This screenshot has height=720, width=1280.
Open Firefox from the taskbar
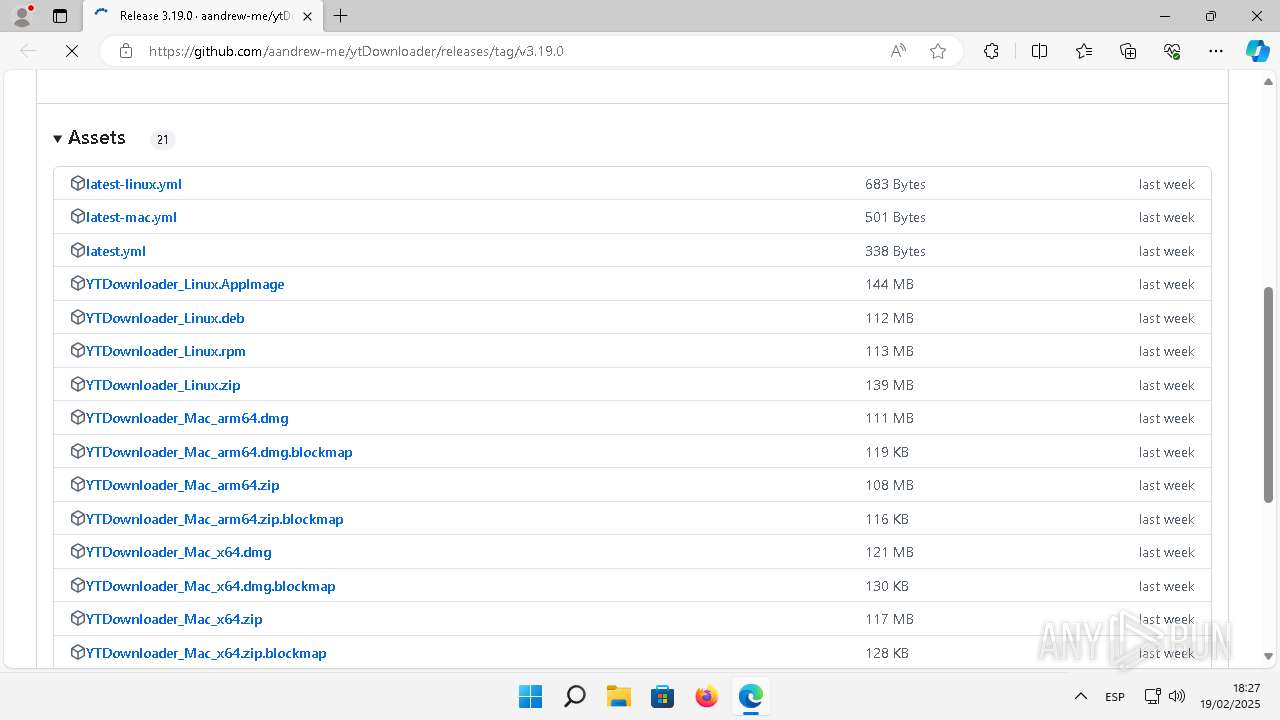[x=706, y=696]
